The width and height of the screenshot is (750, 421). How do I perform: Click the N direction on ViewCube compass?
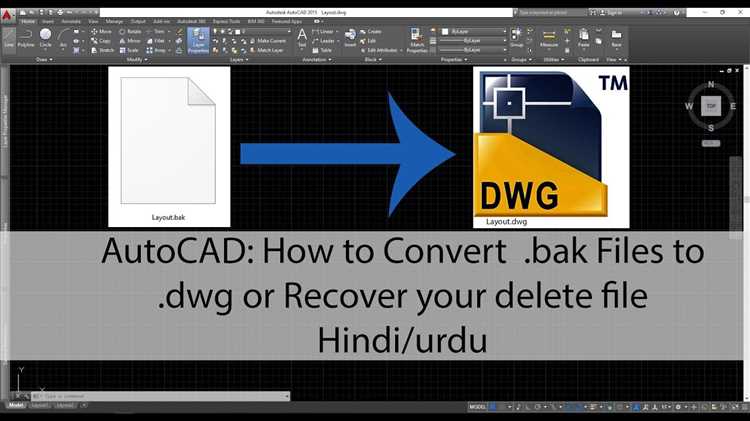[711, 85]
